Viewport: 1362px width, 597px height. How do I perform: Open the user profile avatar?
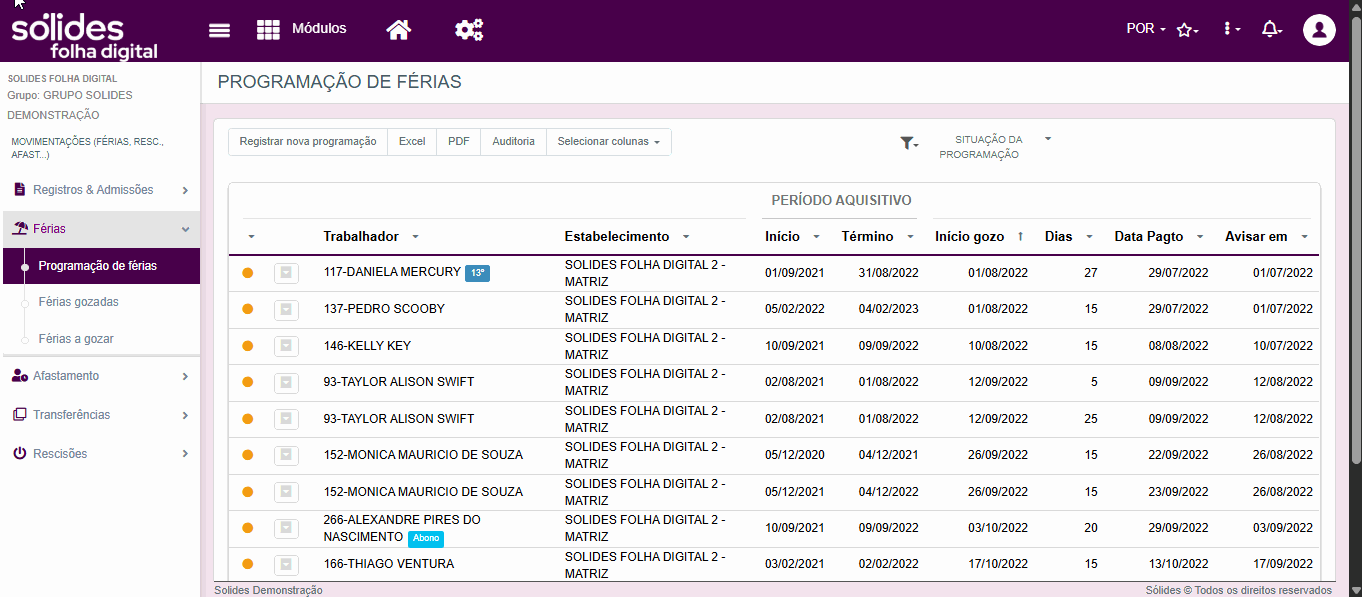point(1319,30)
